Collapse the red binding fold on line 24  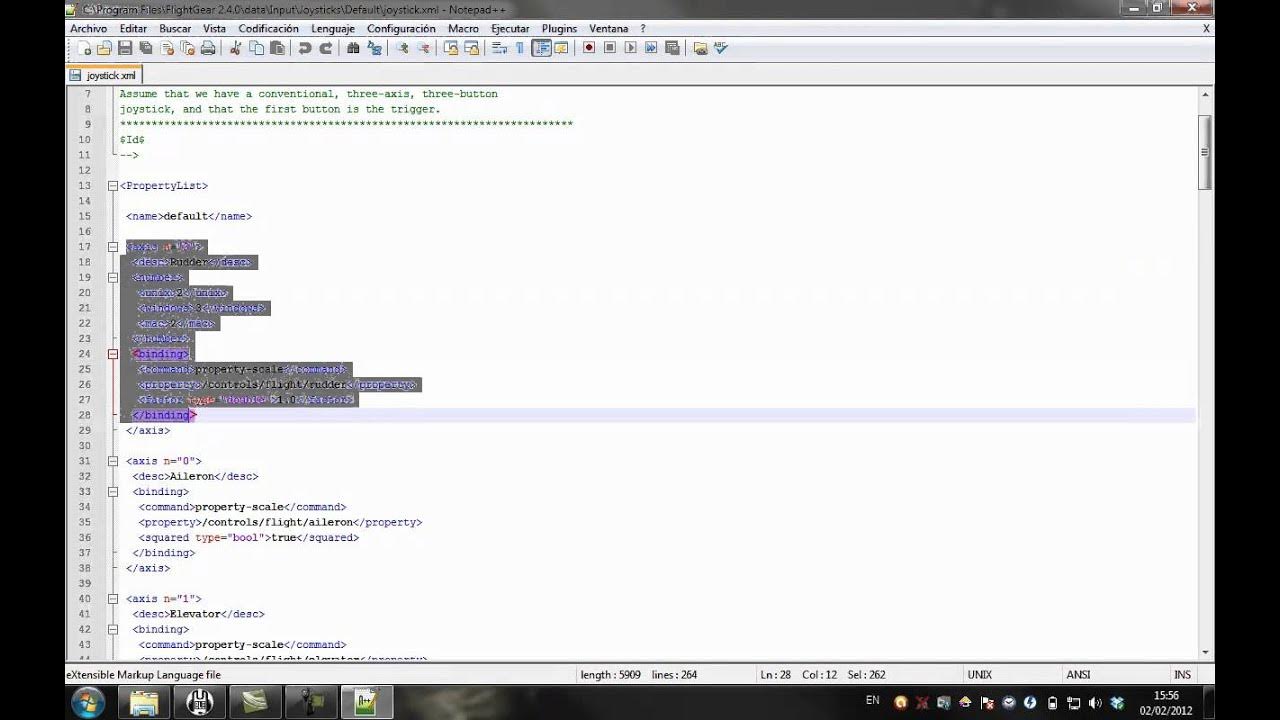coord(113,354)
